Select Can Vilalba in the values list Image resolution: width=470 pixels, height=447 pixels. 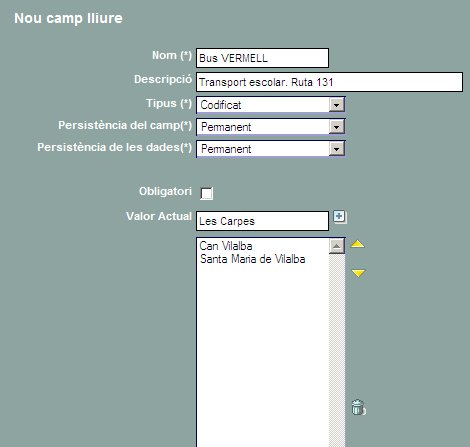coord(226,246)
